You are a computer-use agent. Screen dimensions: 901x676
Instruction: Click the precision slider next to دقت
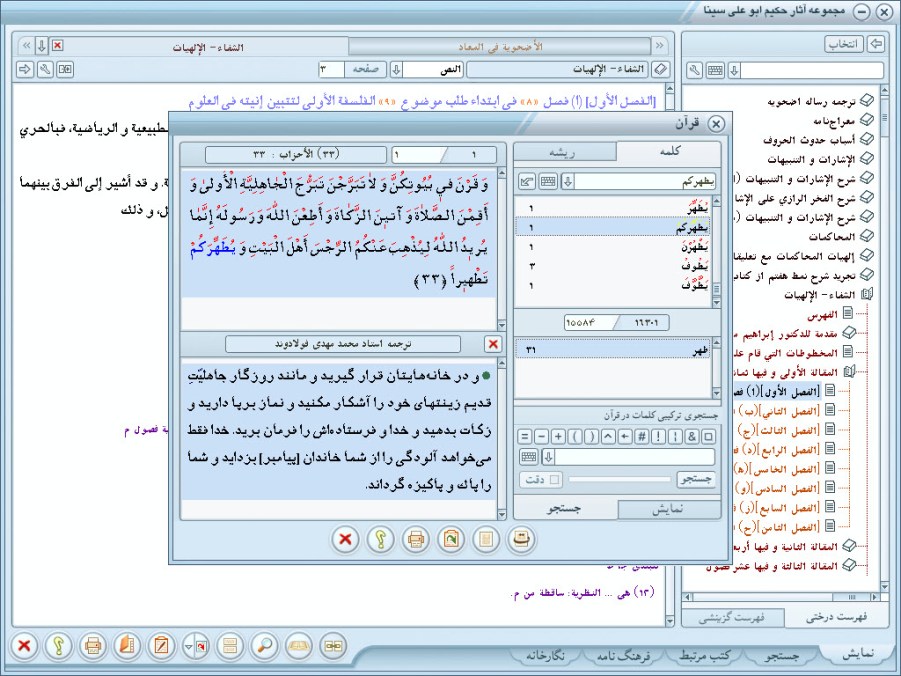click(x=620, y=481)
